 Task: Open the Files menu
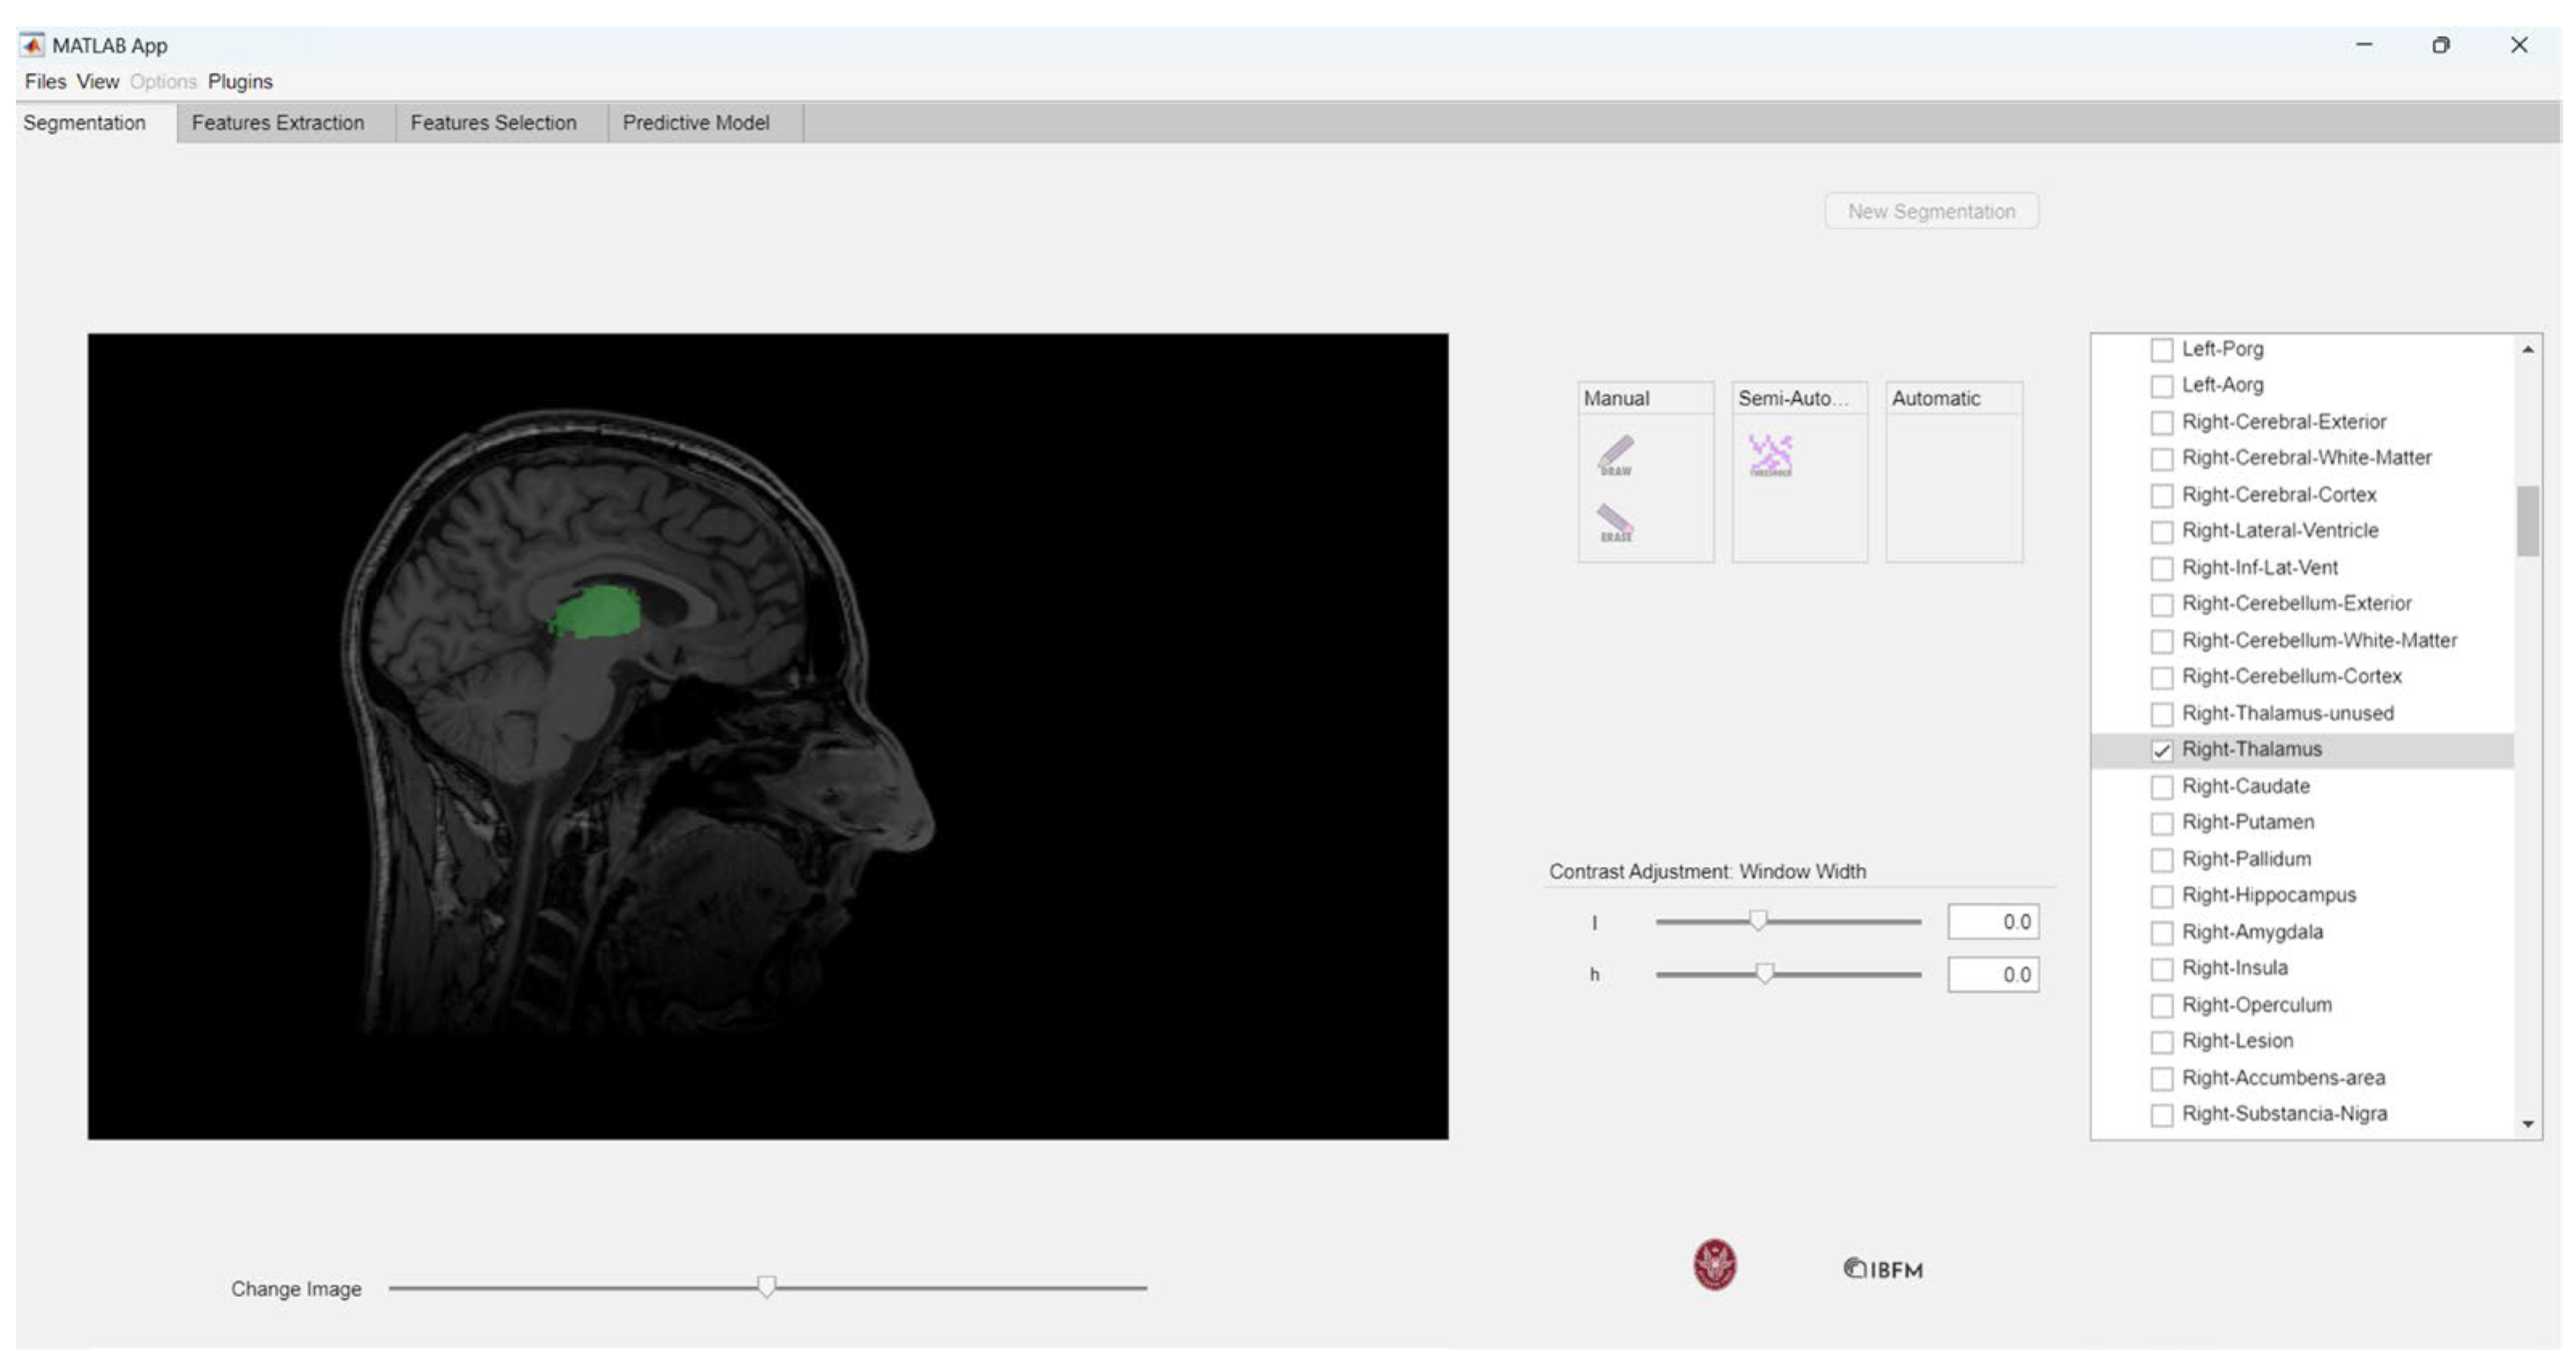[x=45, y=81]
